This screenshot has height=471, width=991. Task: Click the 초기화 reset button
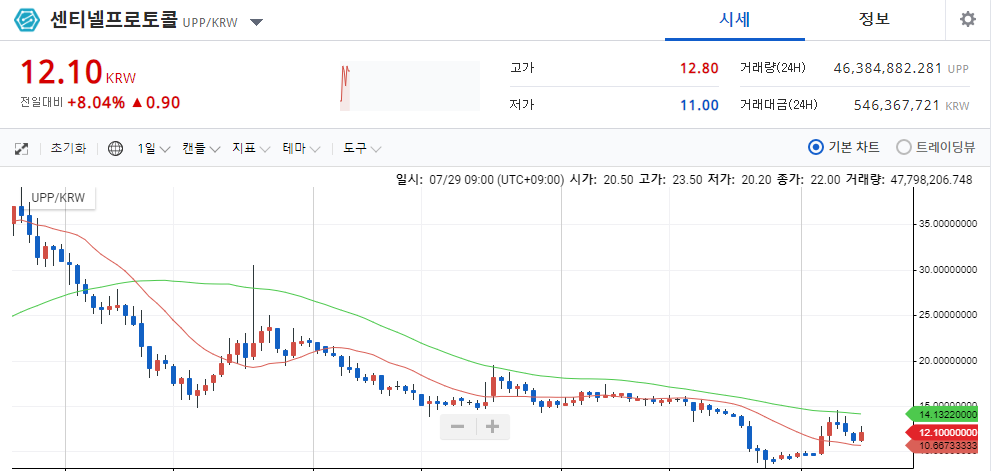68,149
